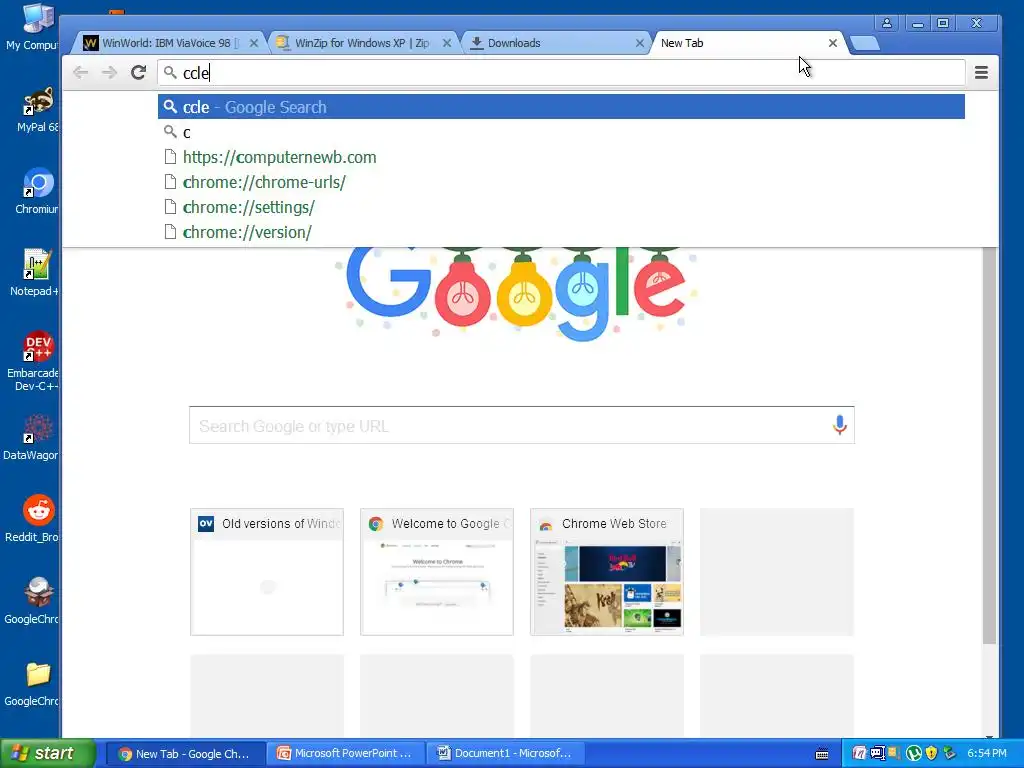Choose https://computernewb.com suggestion
Screen dimensions: 1024x768
pyautogui.click(x=561, y=157)
